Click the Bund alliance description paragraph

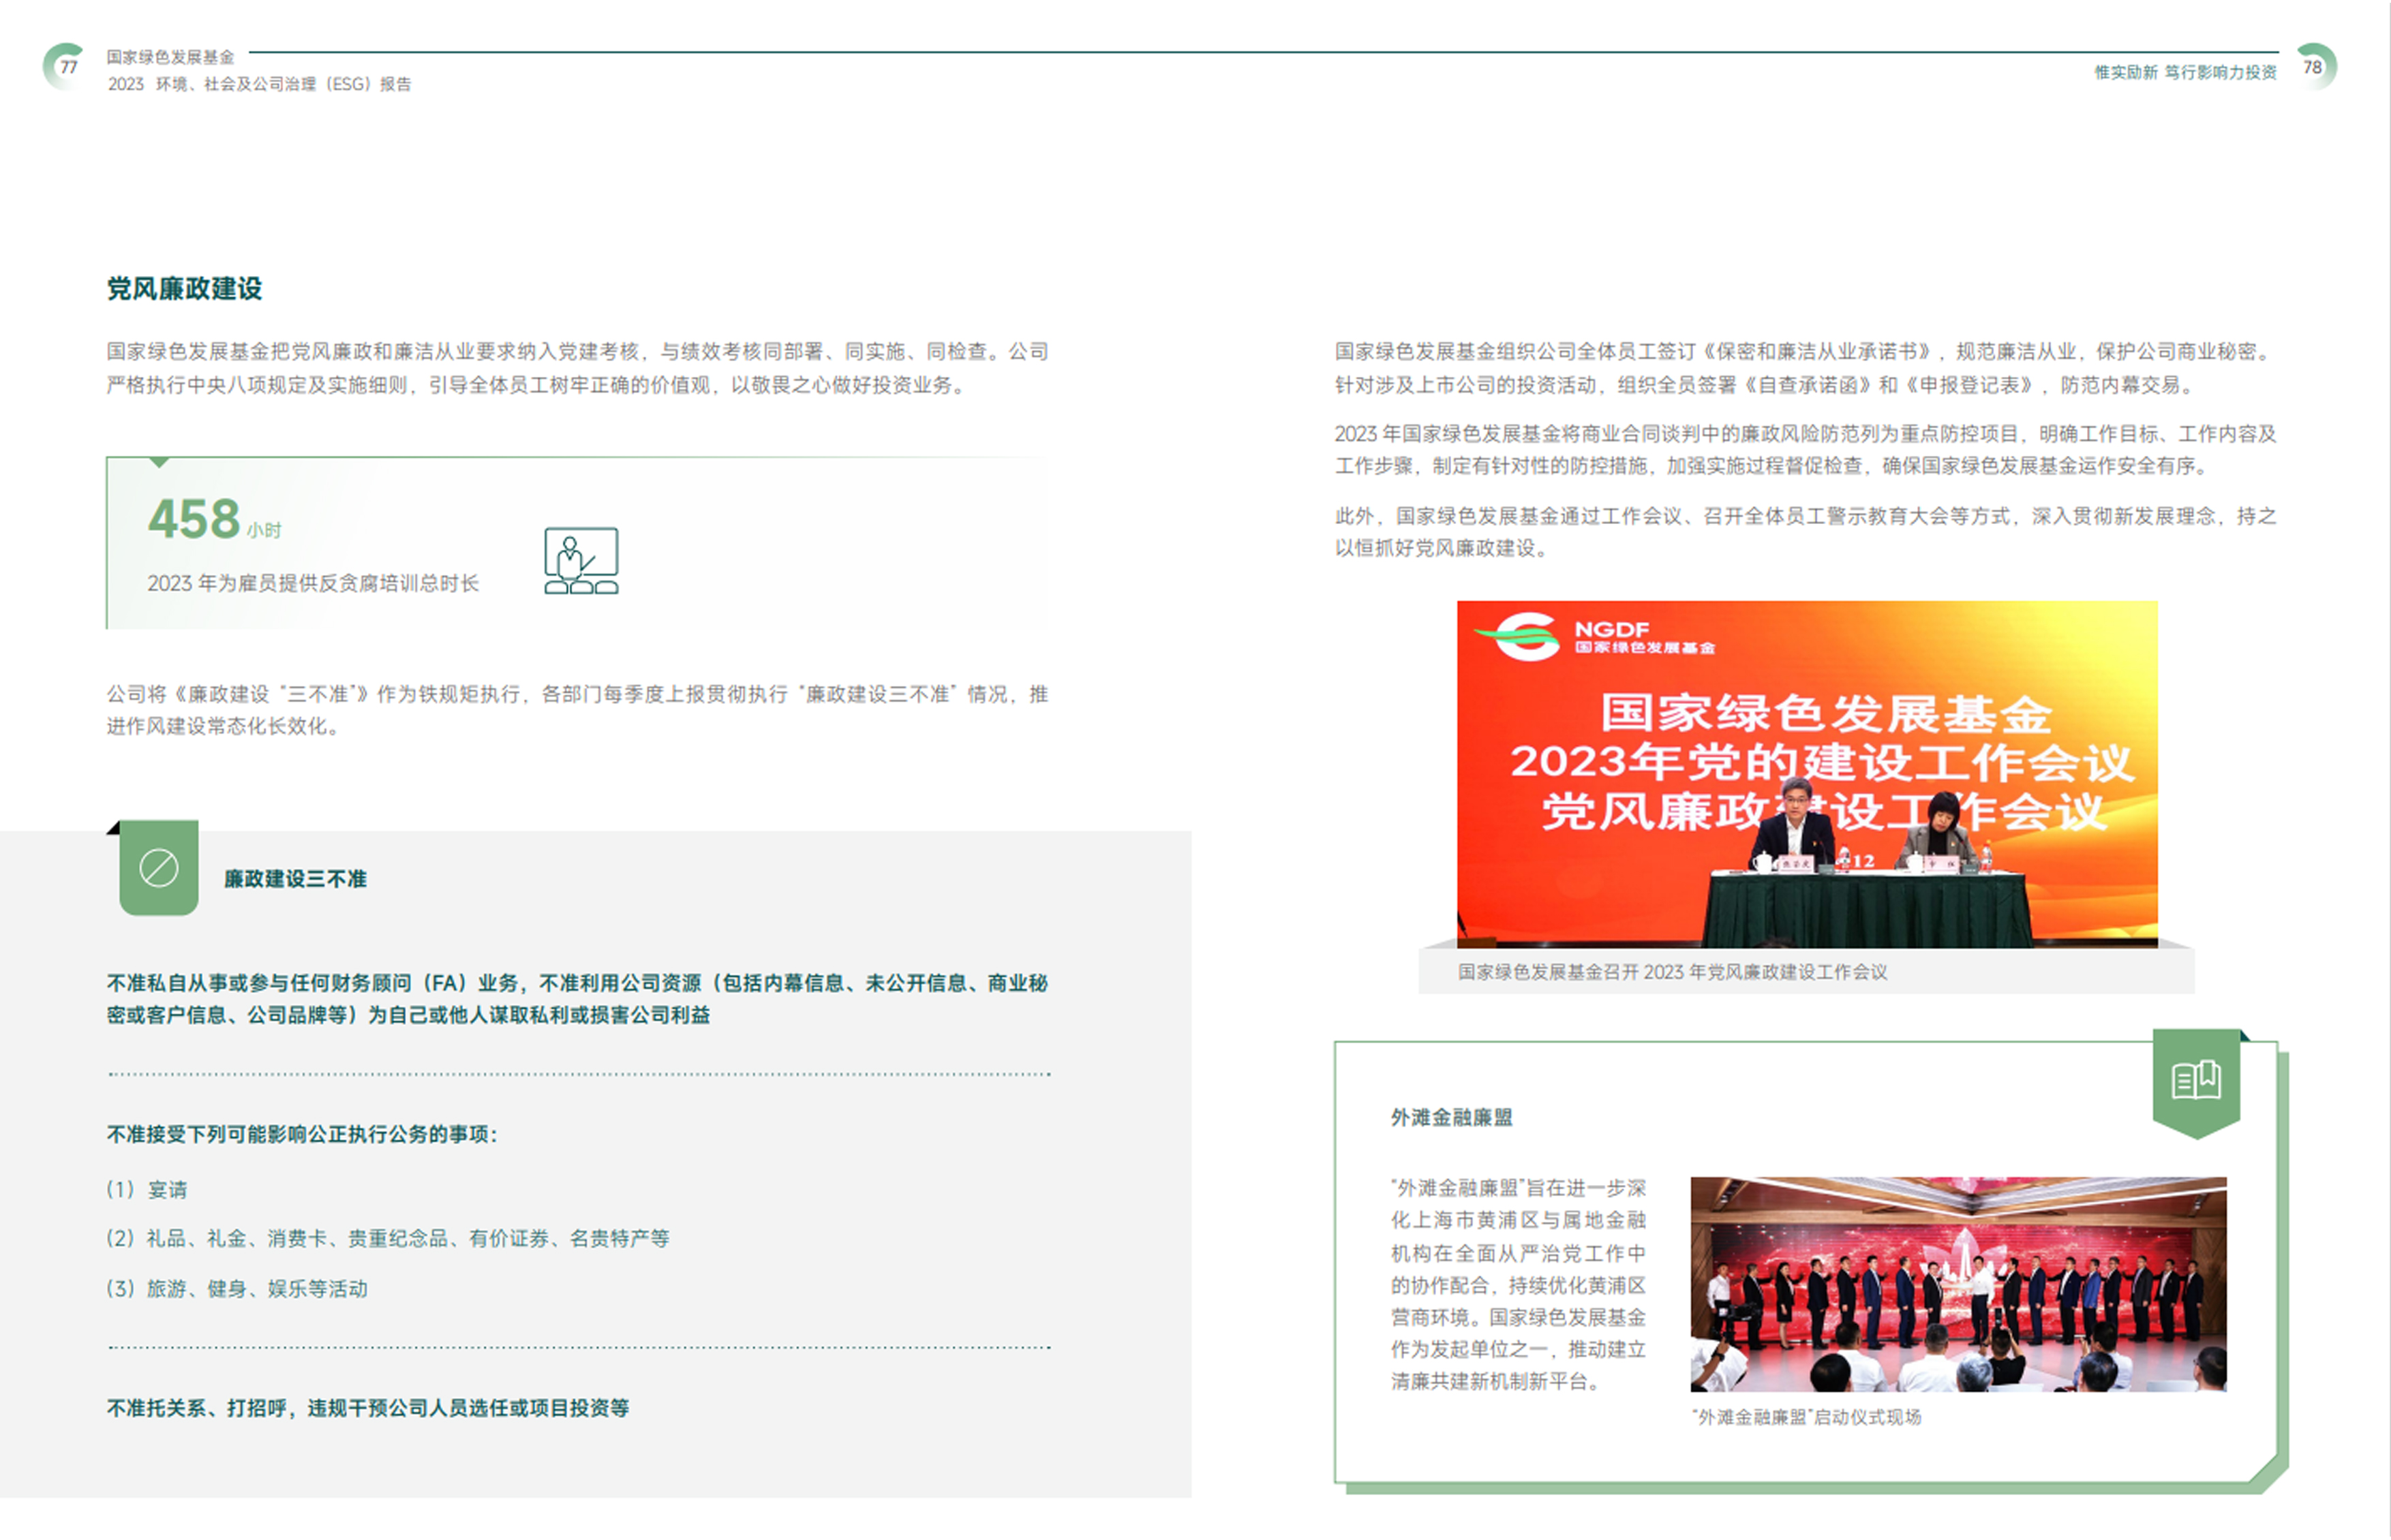click(x=1518, y=1284)
